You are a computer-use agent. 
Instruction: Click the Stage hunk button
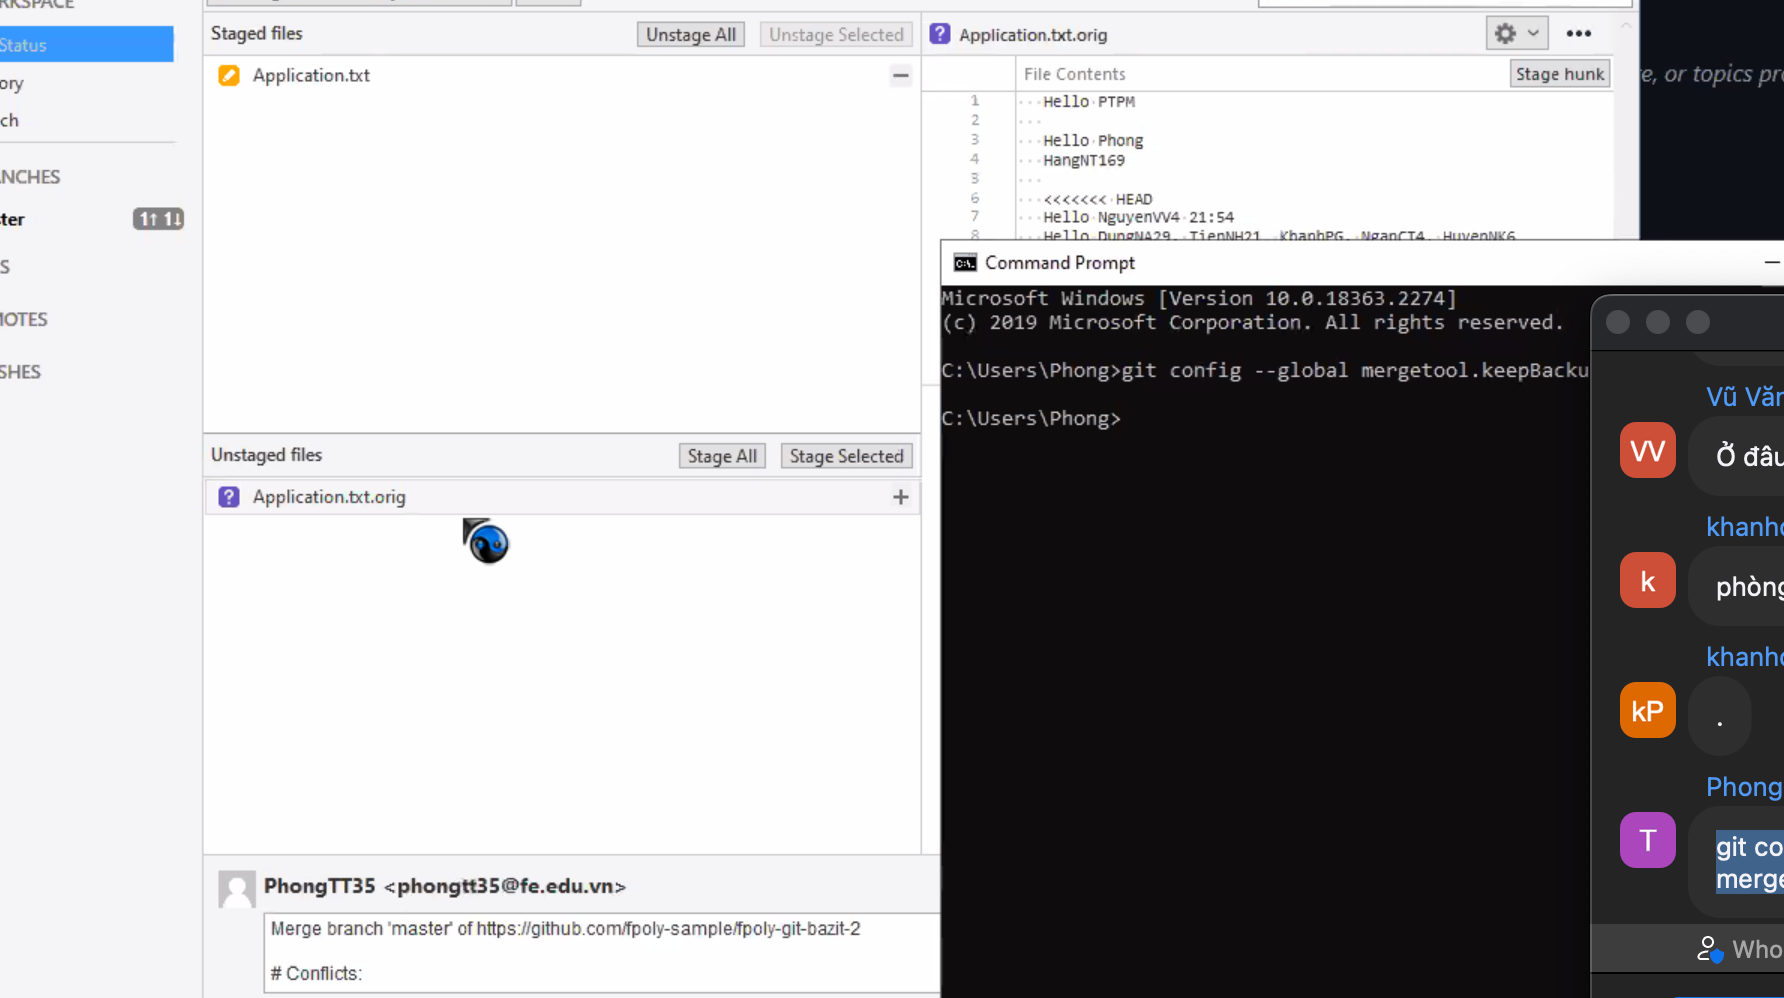(x=1559, y=73)
